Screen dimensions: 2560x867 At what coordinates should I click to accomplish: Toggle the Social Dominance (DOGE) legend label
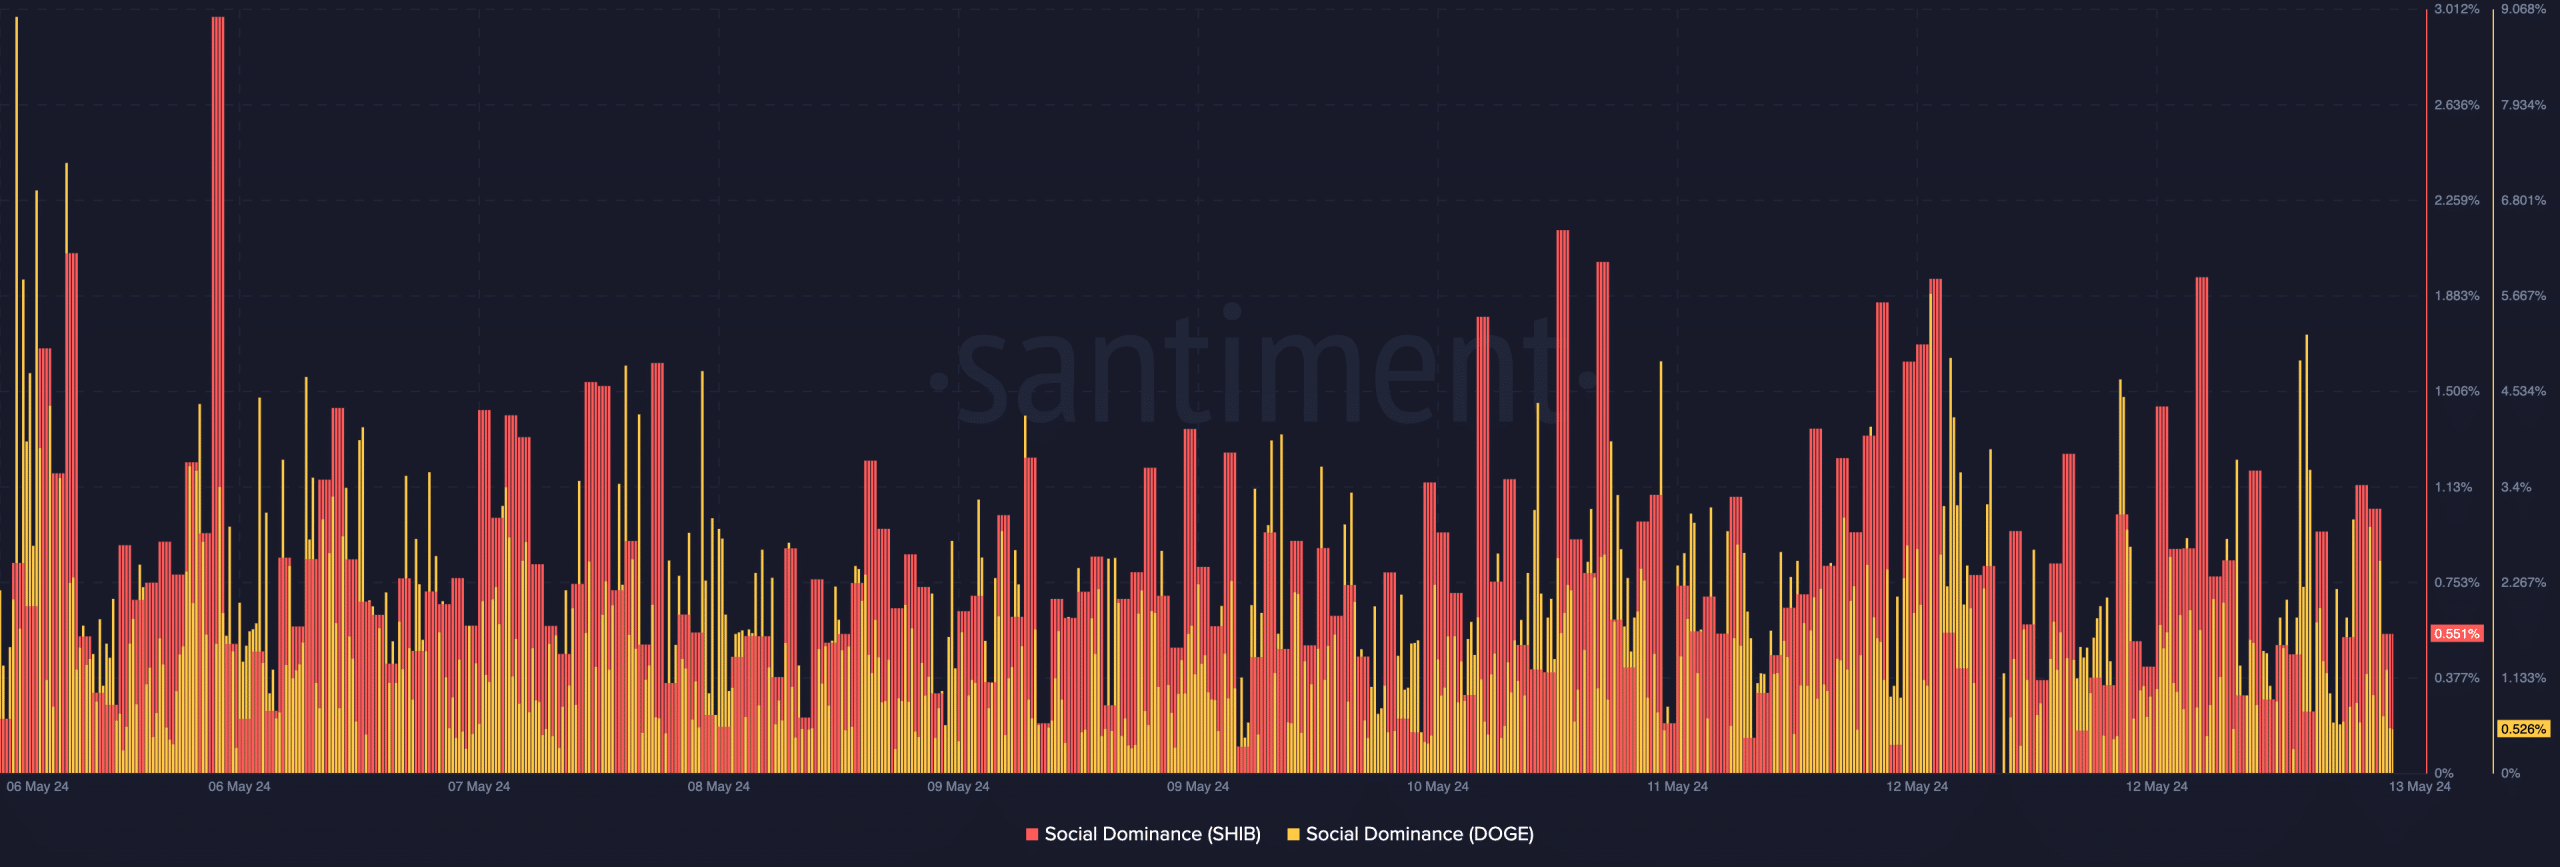click(1419, 834)
